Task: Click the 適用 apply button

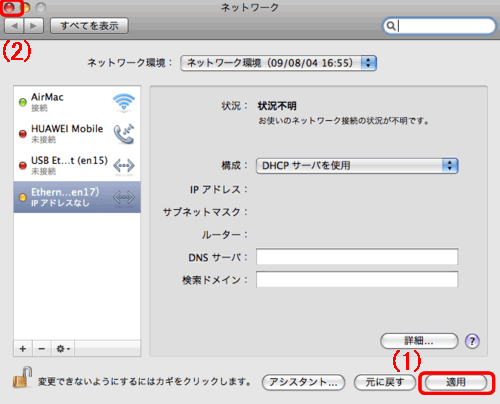Action: (x=456, y=382)
